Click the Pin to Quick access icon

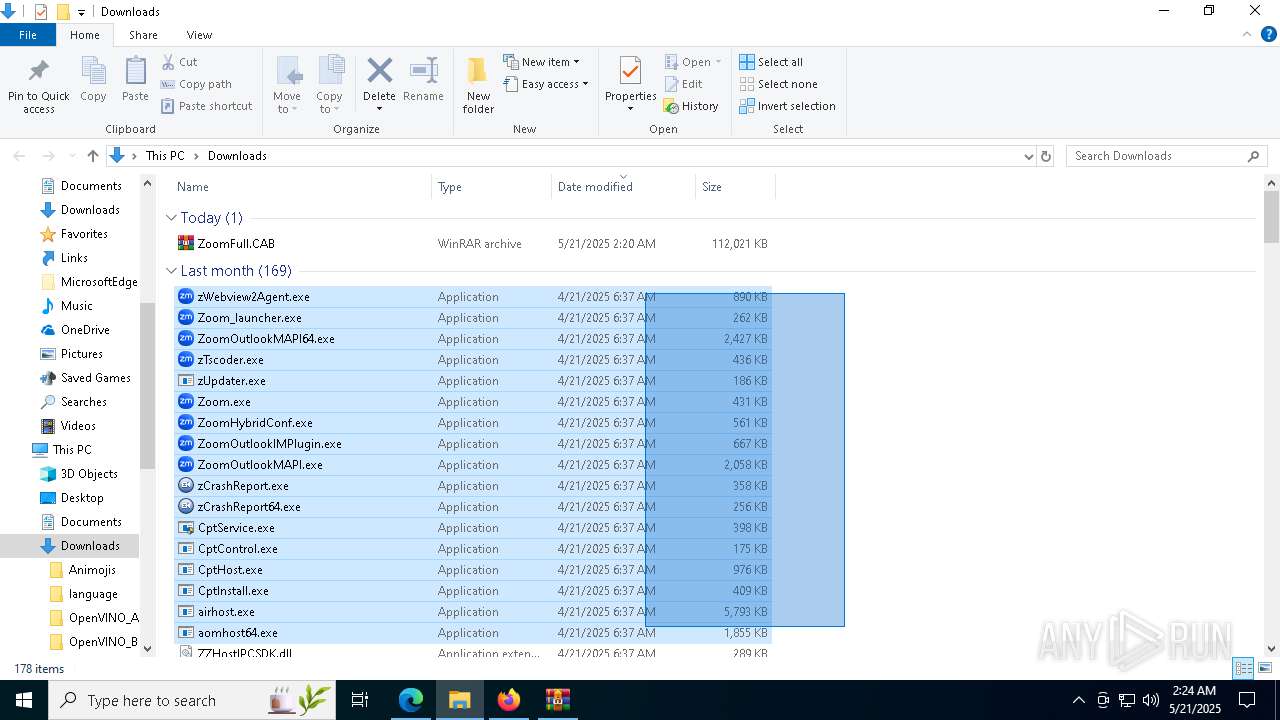pos(39,85)
